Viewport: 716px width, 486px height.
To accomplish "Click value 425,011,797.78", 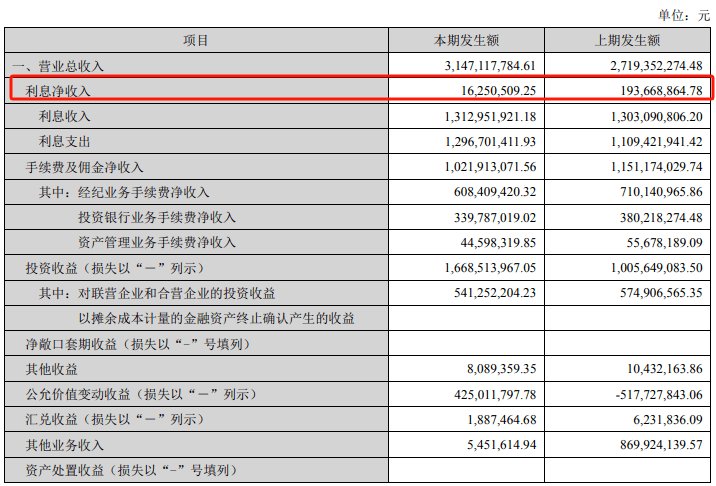I will pyautogui.click(x=495, y=395).
